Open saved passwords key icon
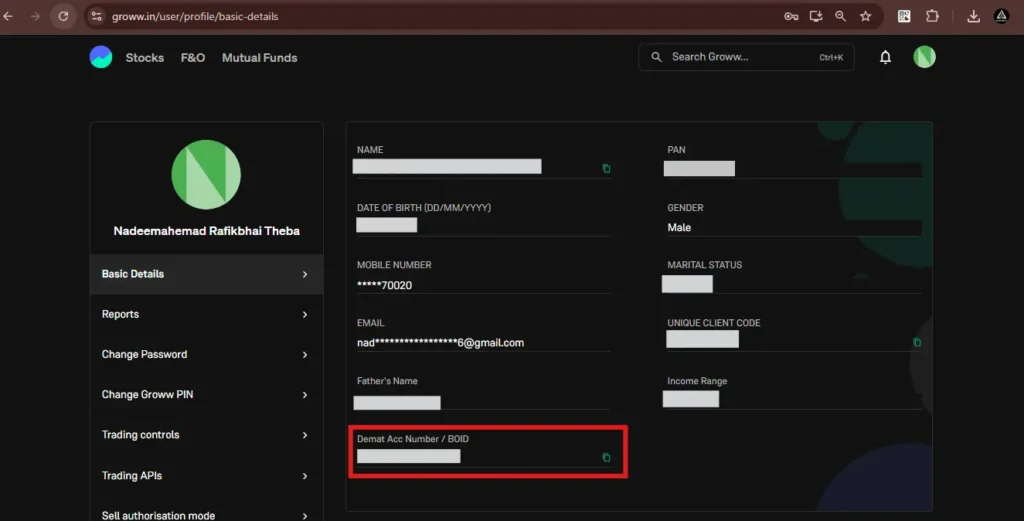This screenshot has width=1024, height=521. click(x=791, y=16)
